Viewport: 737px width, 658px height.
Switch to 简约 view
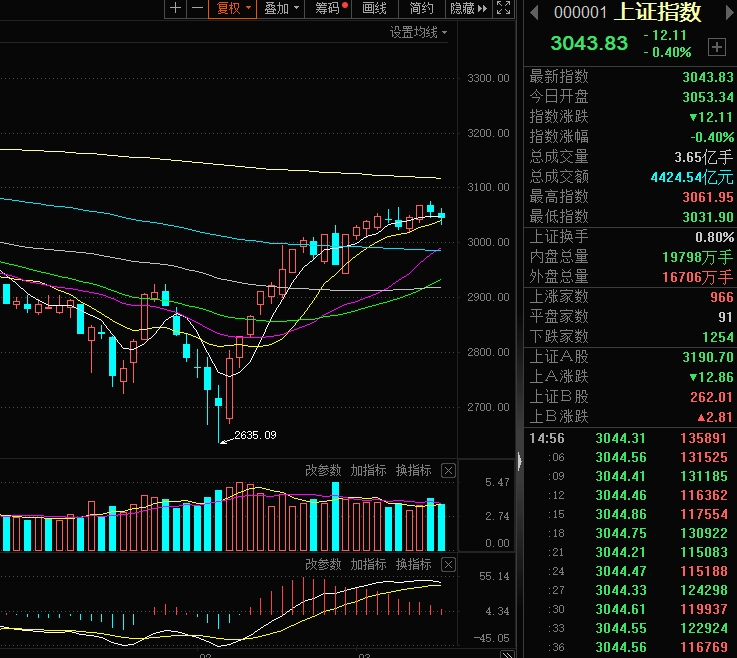point(422,8)
